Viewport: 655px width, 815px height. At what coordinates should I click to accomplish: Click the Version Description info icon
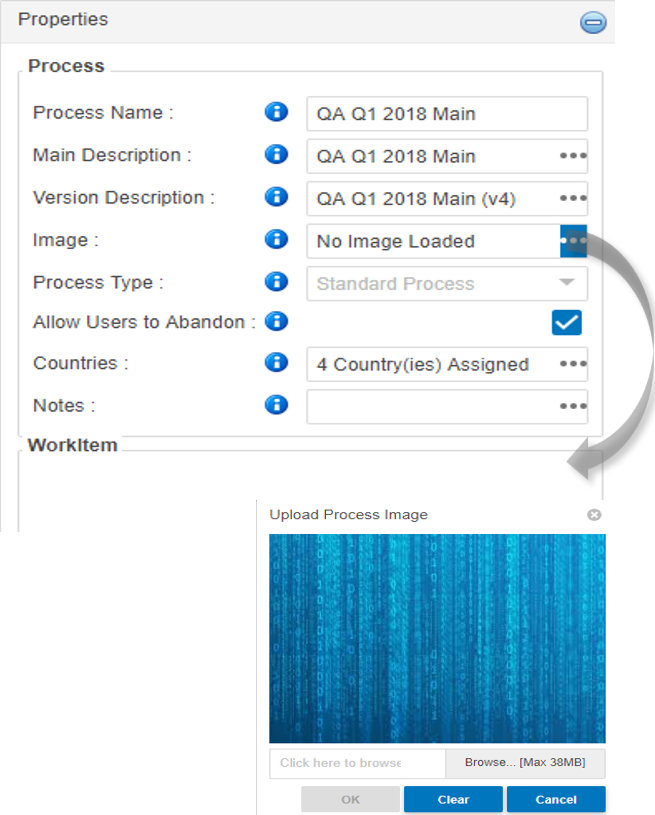tap(276, 197)
